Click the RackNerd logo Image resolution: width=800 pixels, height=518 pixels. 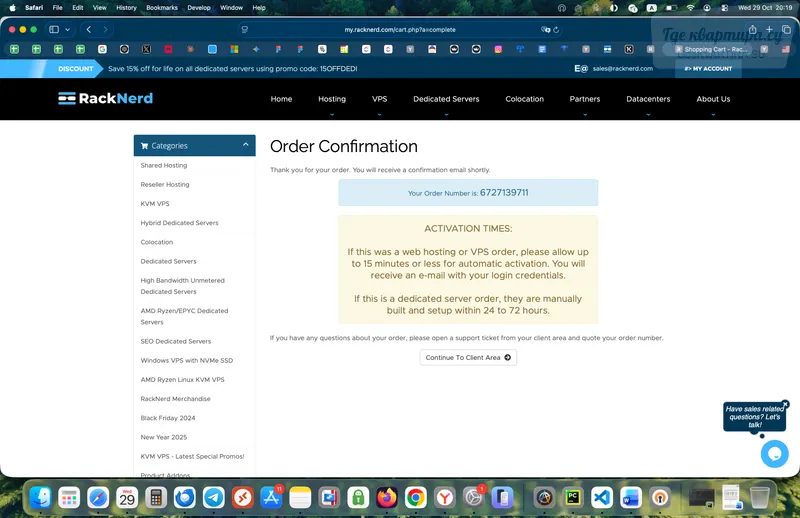(x=106, y=98)
